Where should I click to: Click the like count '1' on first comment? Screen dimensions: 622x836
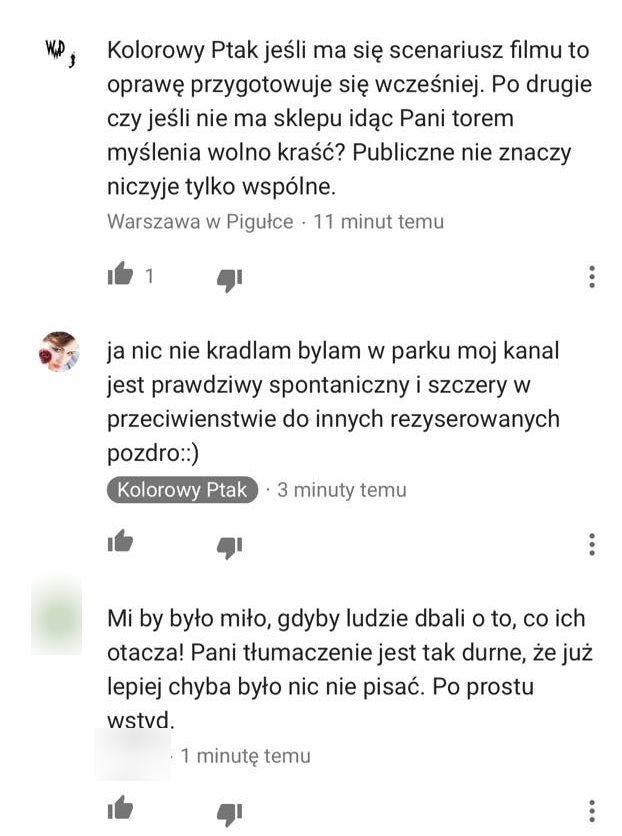(x=149, y=276)
